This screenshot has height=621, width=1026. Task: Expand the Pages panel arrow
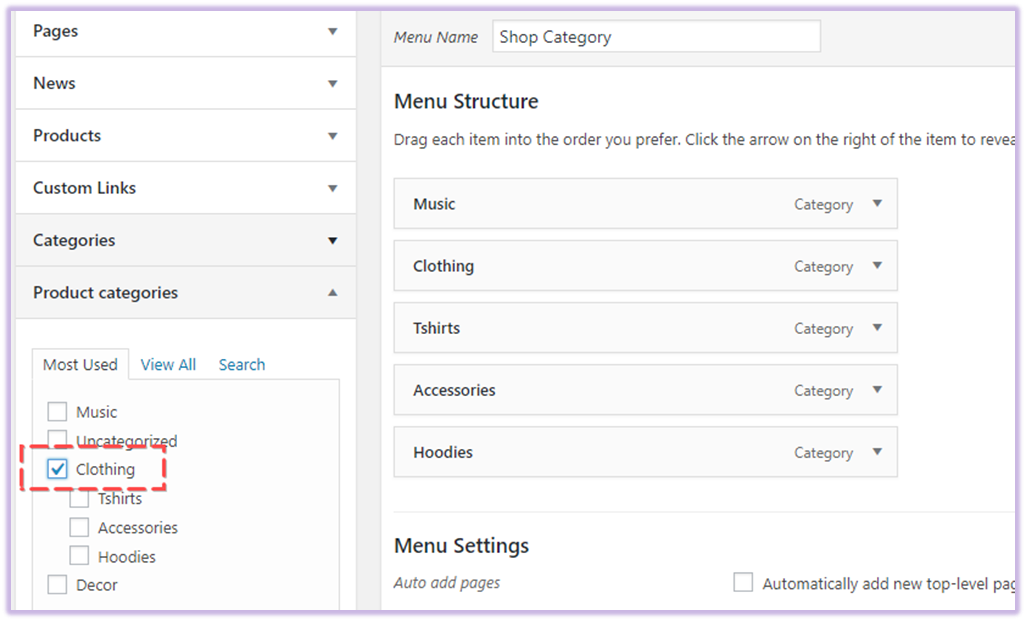coord(333,32)
